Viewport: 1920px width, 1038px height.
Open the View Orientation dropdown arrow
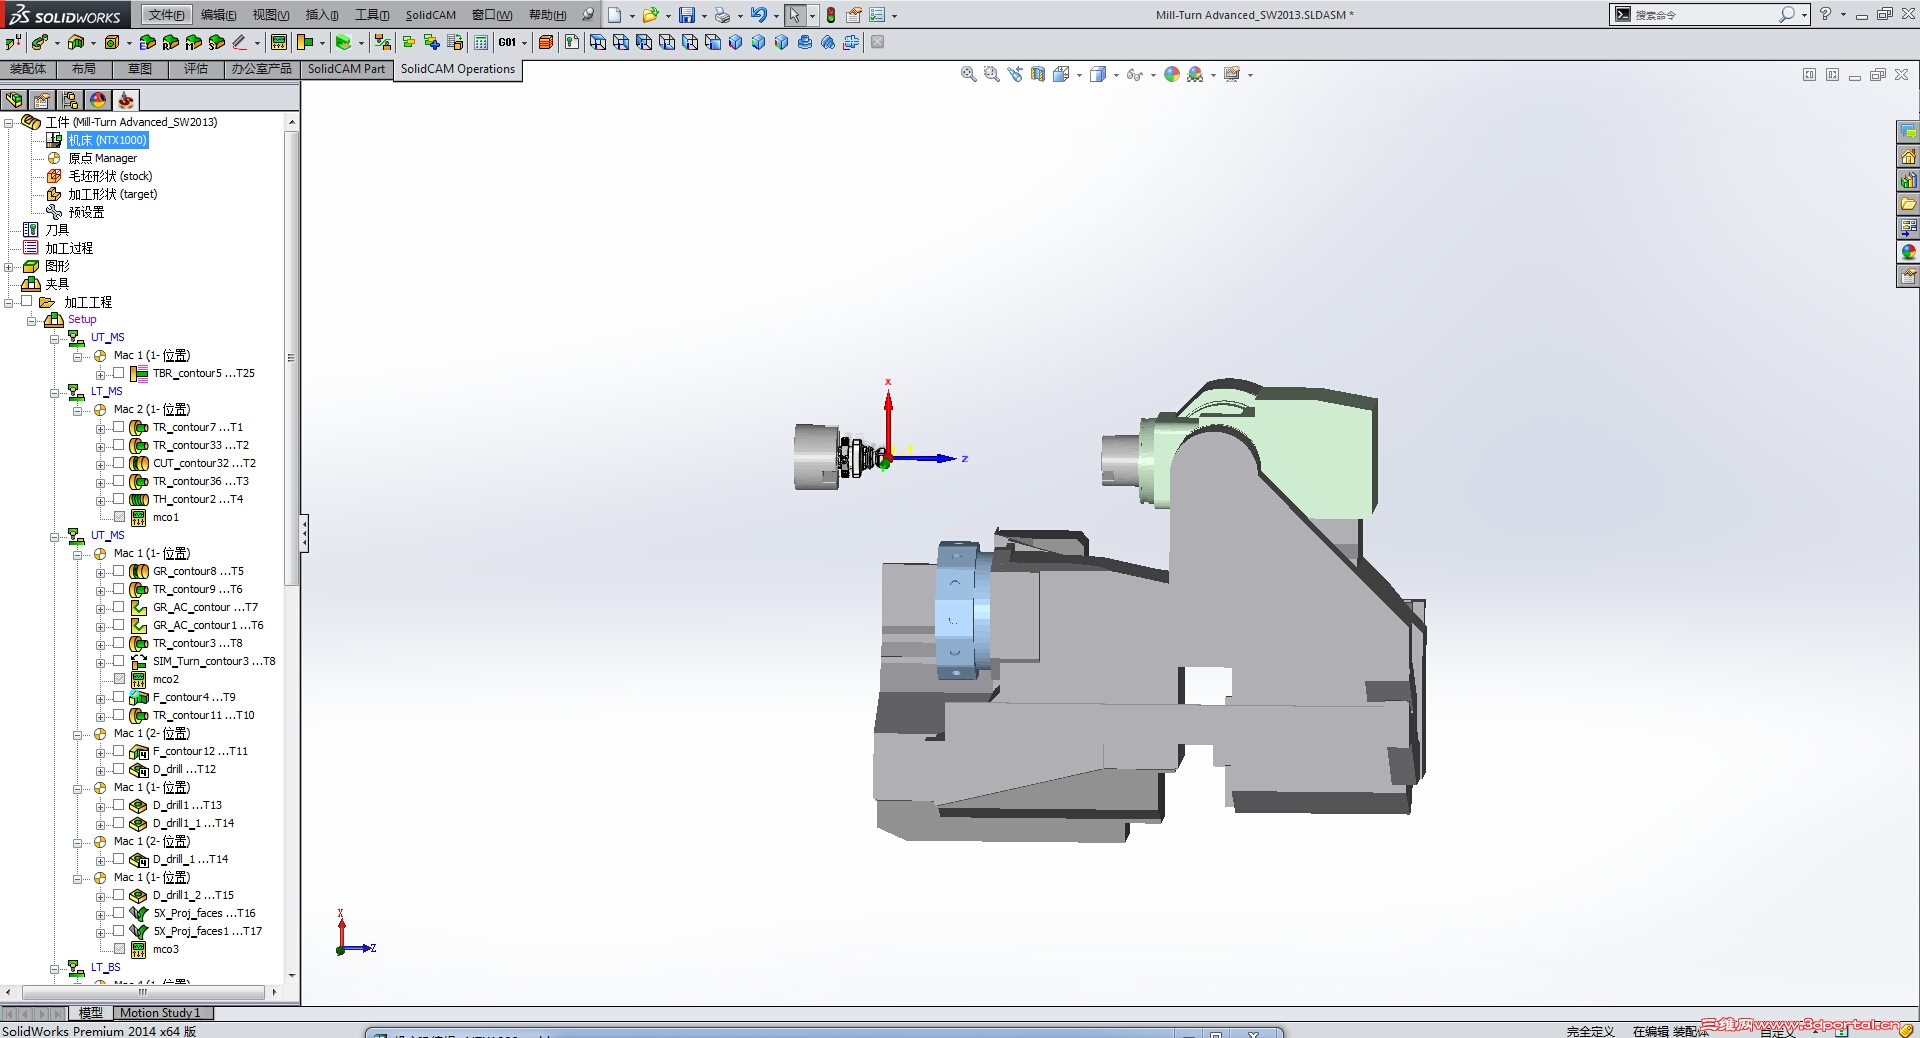click(x=1080, y=75)
